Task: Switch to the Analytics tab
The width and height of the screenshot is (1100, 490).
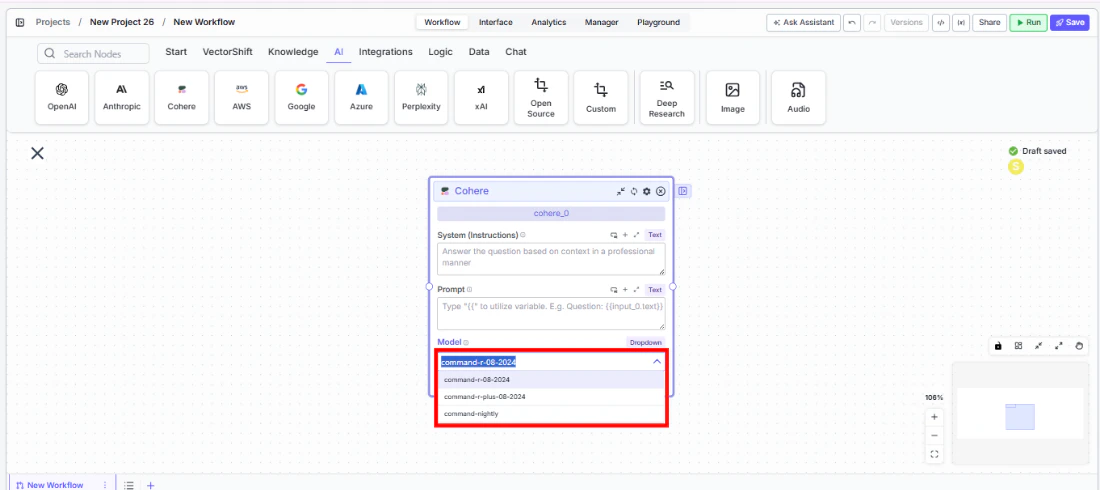Action: 549,22
